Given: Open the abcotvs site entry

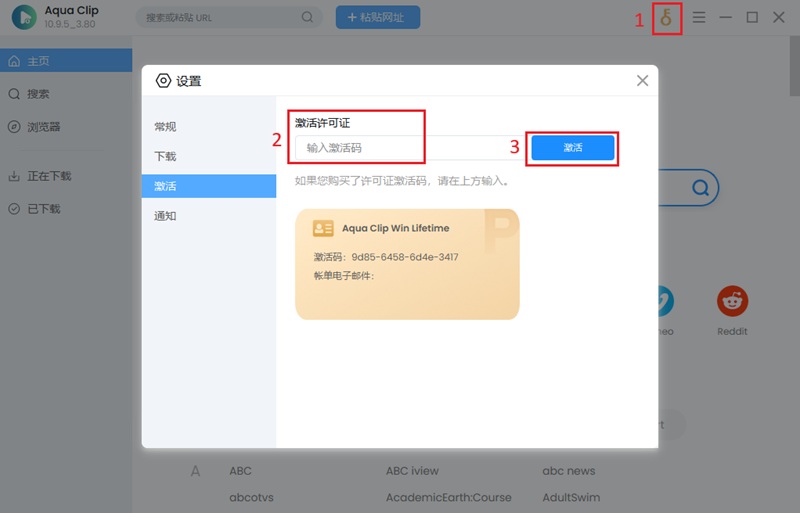Looking at the screenshot, I should [251, 497].
